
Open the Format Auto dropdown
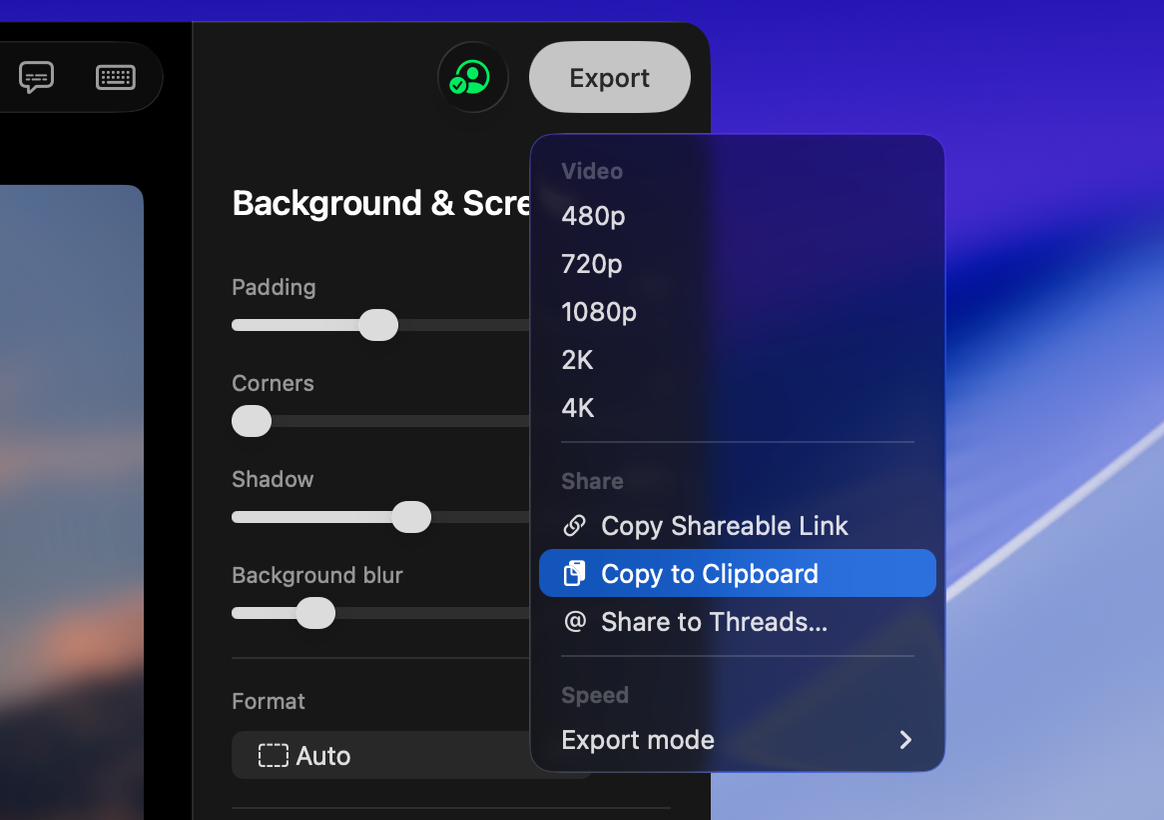coord(412,755)
